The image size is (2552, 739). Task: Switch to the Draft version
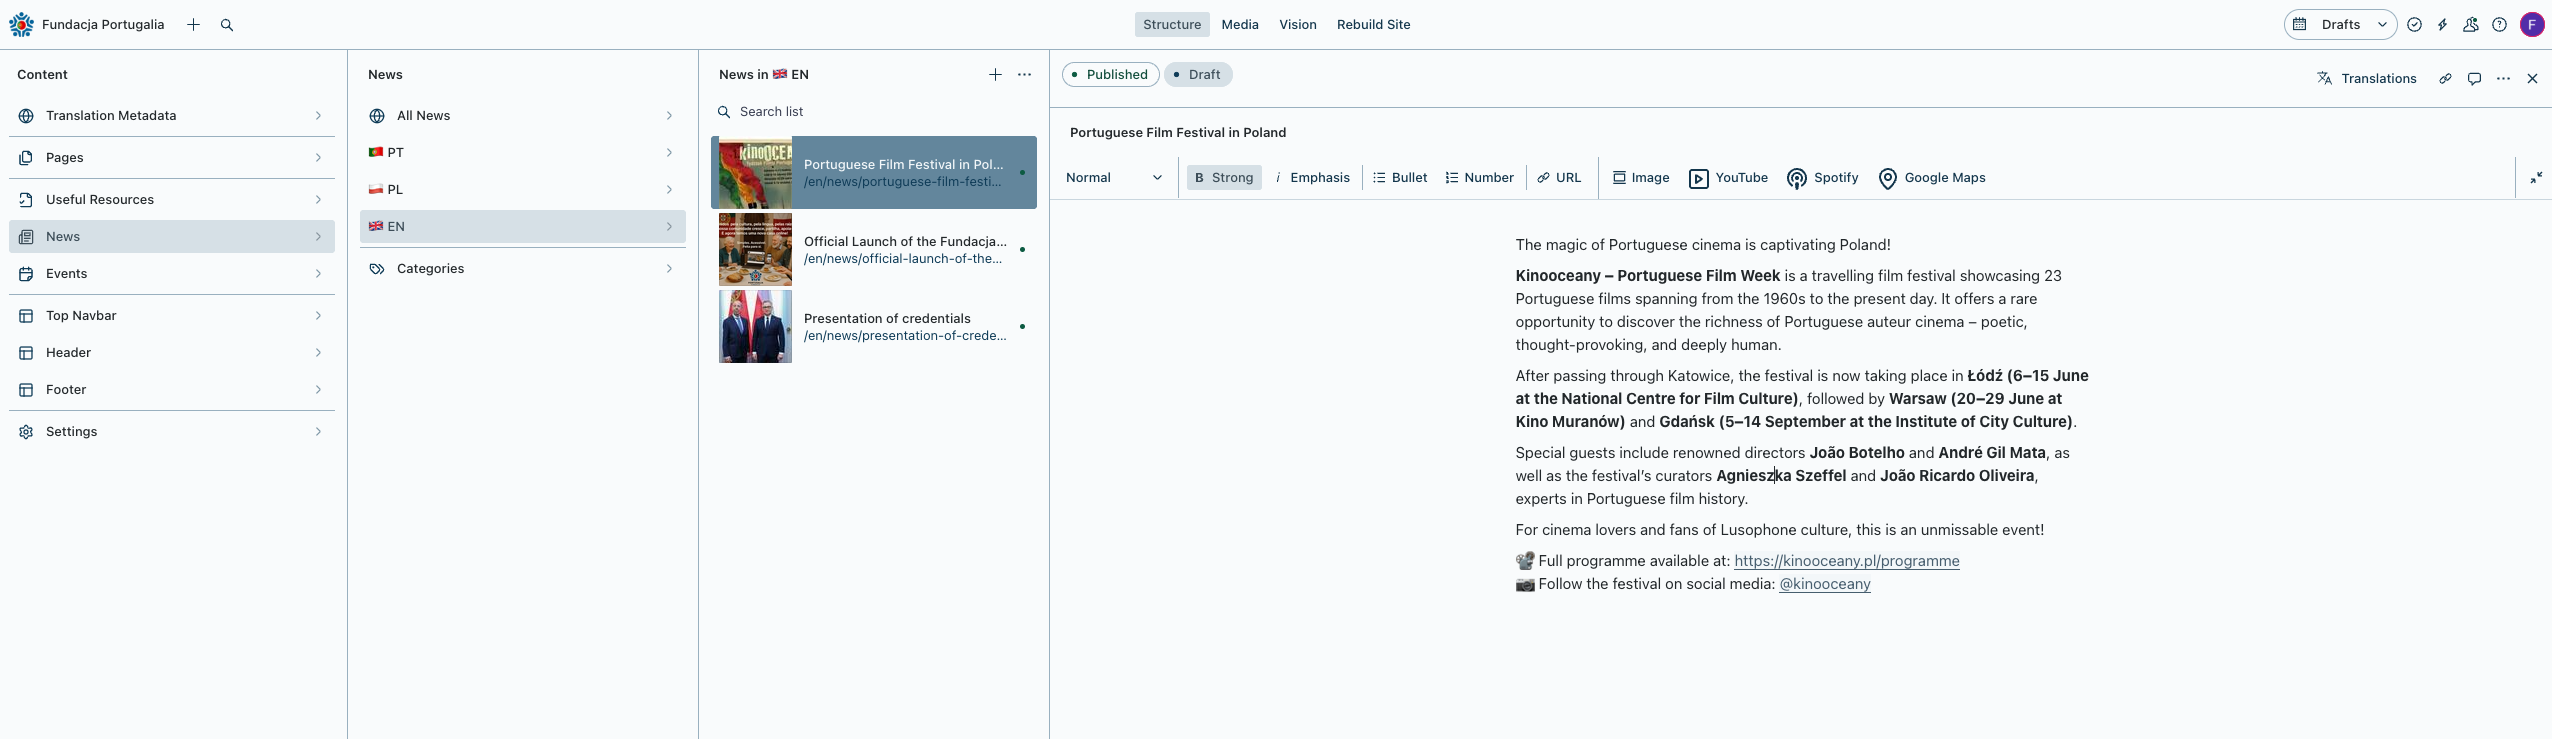pos(1197,75)
